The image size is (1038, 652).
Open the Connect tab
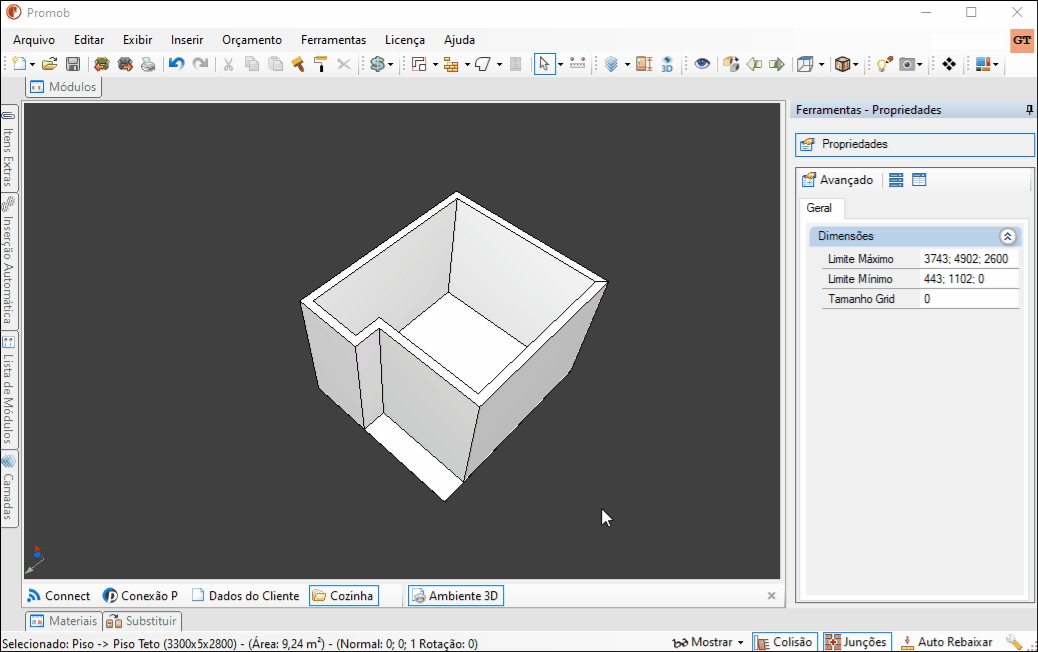[x=58, y=596]
